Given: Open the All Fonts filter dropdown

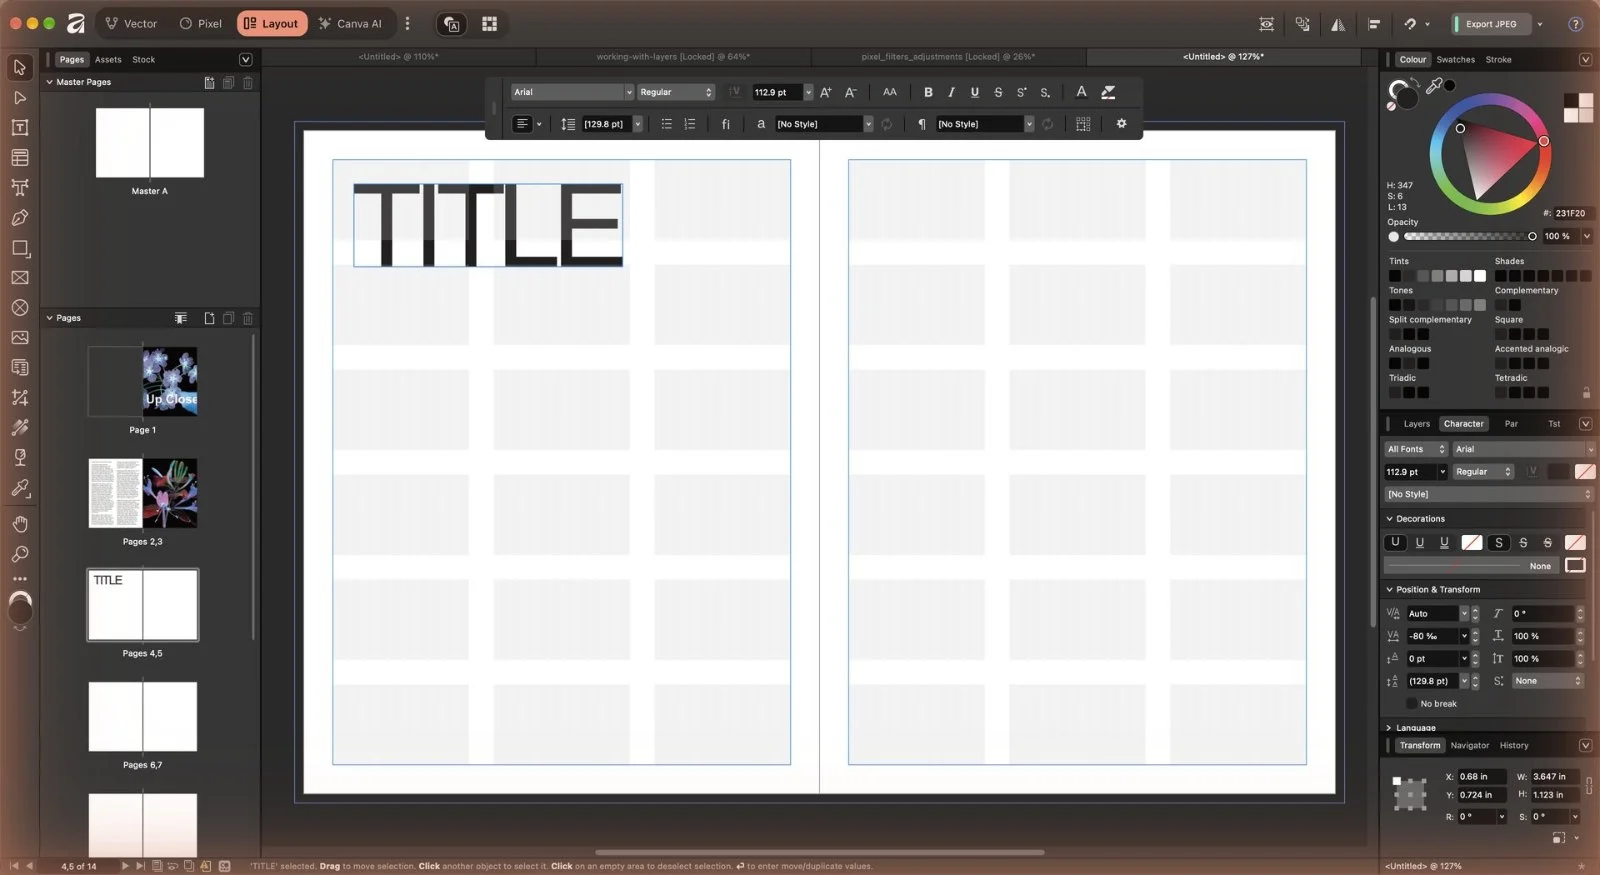Looking at the screenshot, I should pyautogui.click(x=1416, y=449).
